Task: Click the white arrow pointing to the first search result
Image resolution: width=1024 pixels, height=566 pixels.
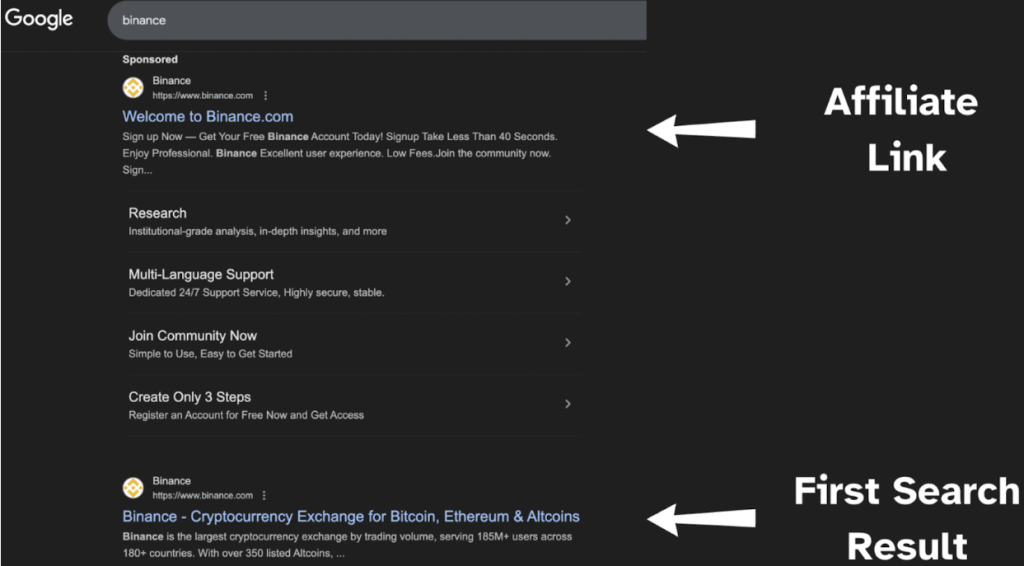Action: (701, 520)
